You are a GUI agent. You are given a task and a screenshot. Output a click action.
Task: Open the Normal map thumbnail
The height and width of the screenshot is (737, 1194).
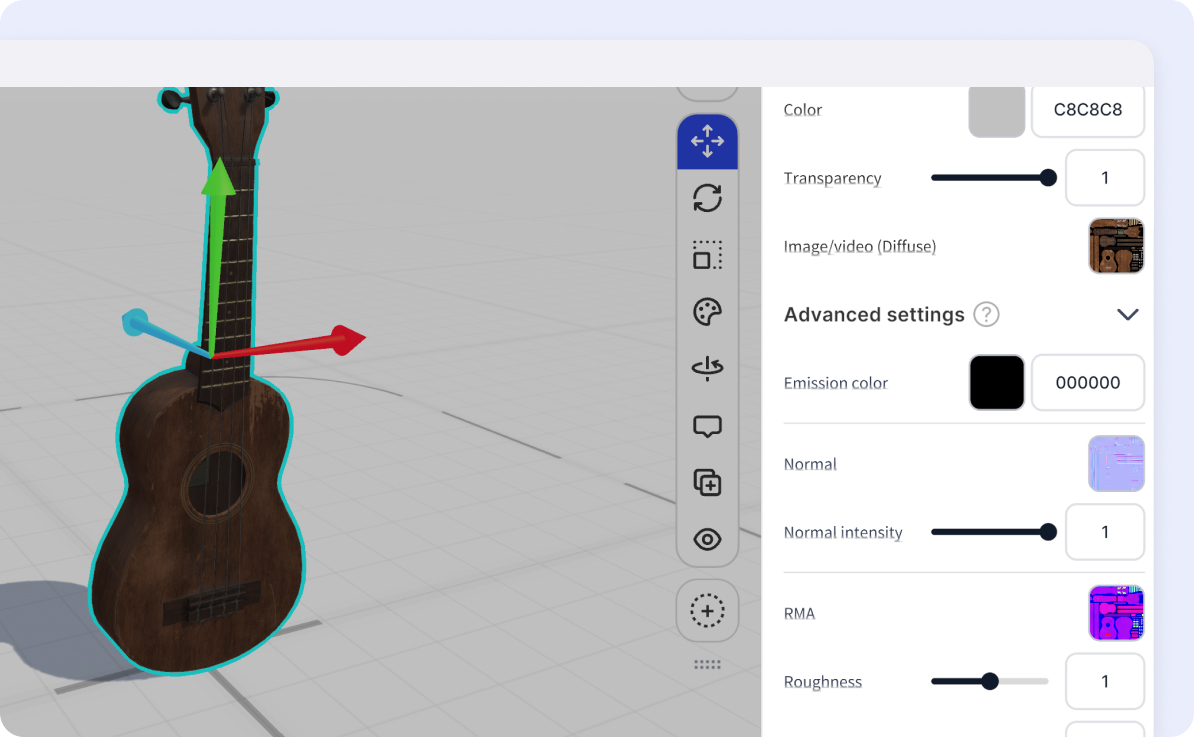pos(1116,464)
